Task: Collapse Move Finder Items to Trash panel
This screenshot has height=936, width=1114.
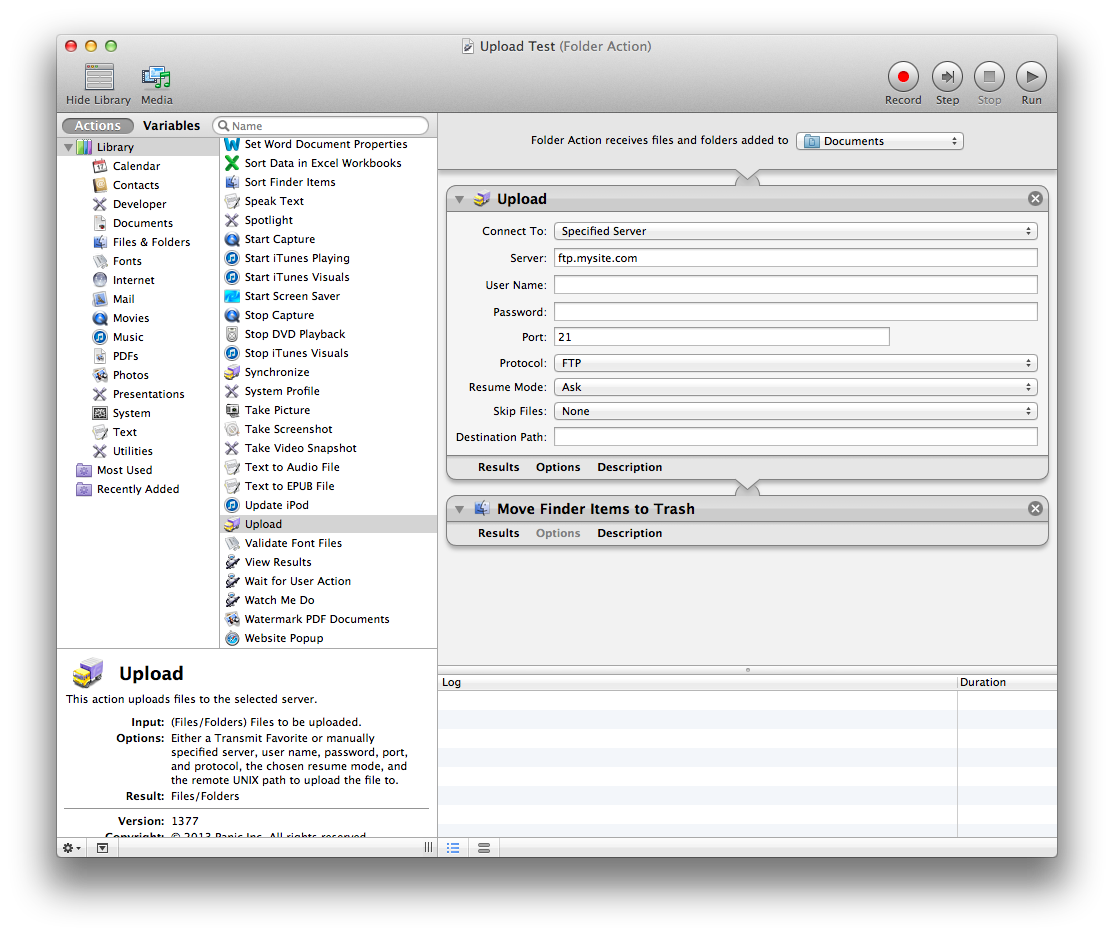Action: [460, 510]
